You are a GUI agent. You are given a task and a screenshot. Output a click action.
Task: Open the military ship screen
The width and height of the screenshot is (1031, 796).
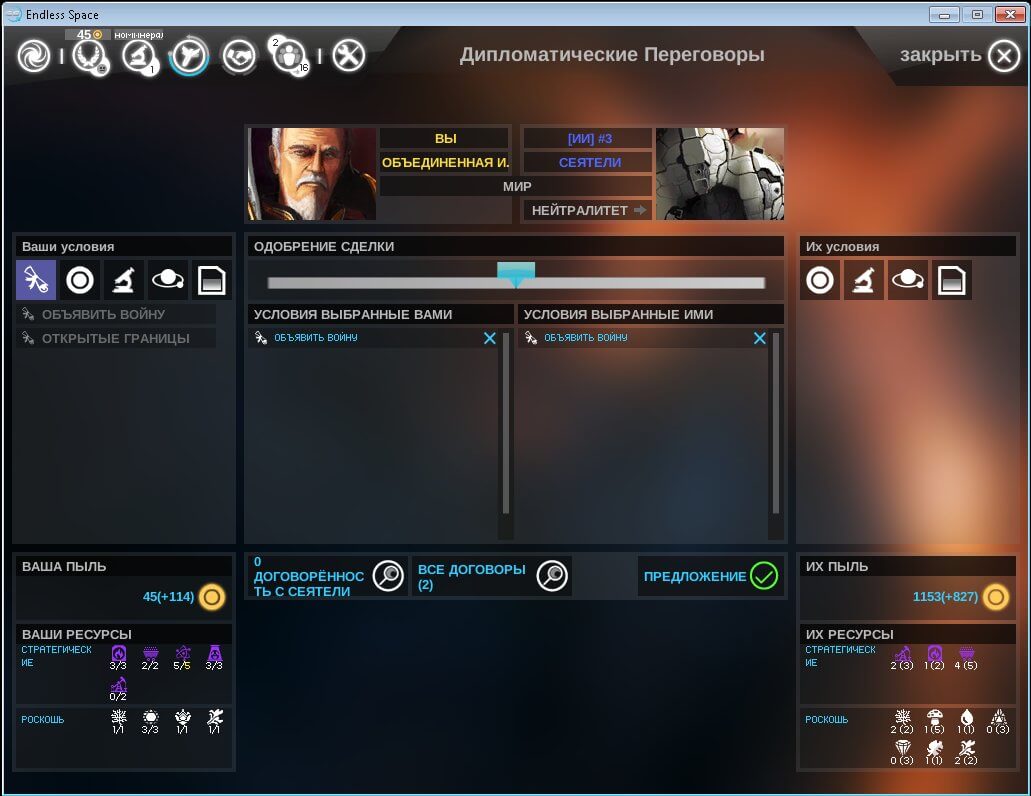click(x=188, y=56)
